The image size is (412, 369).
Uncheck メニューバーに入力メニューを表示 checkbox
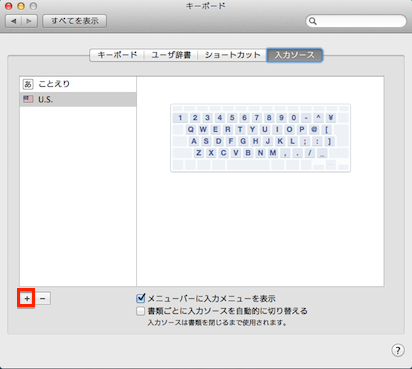pos(141,298)
